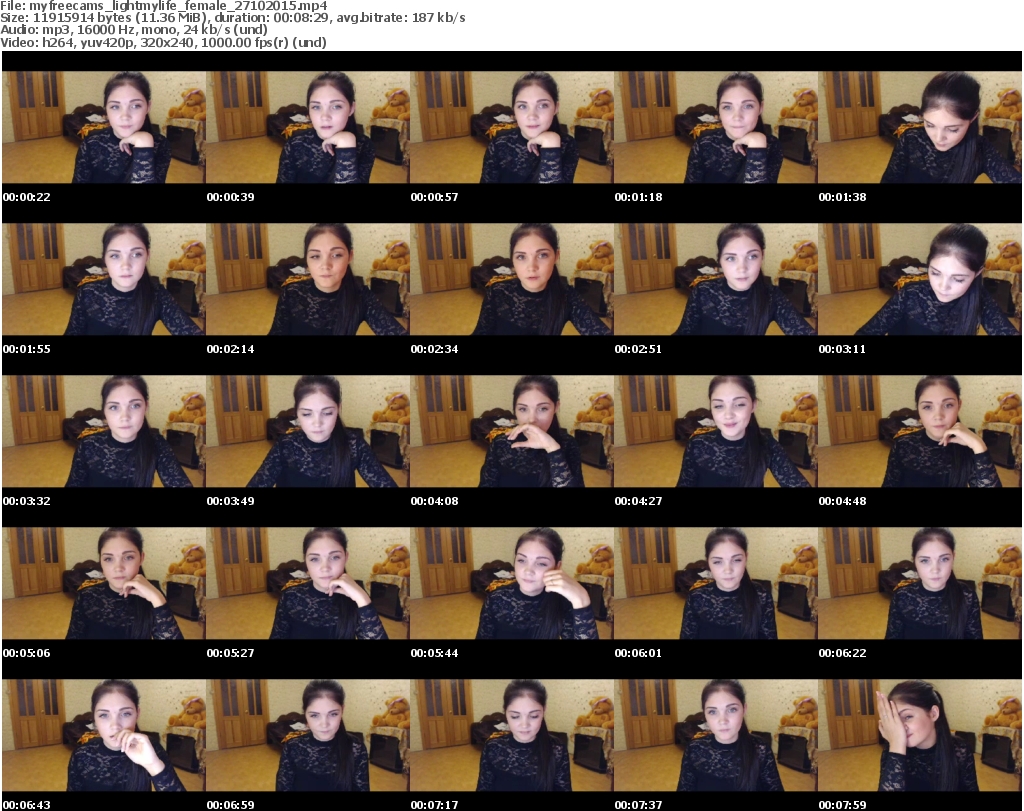
Task: Click the timestamp label 00:06:22
Action: point(842,653)
